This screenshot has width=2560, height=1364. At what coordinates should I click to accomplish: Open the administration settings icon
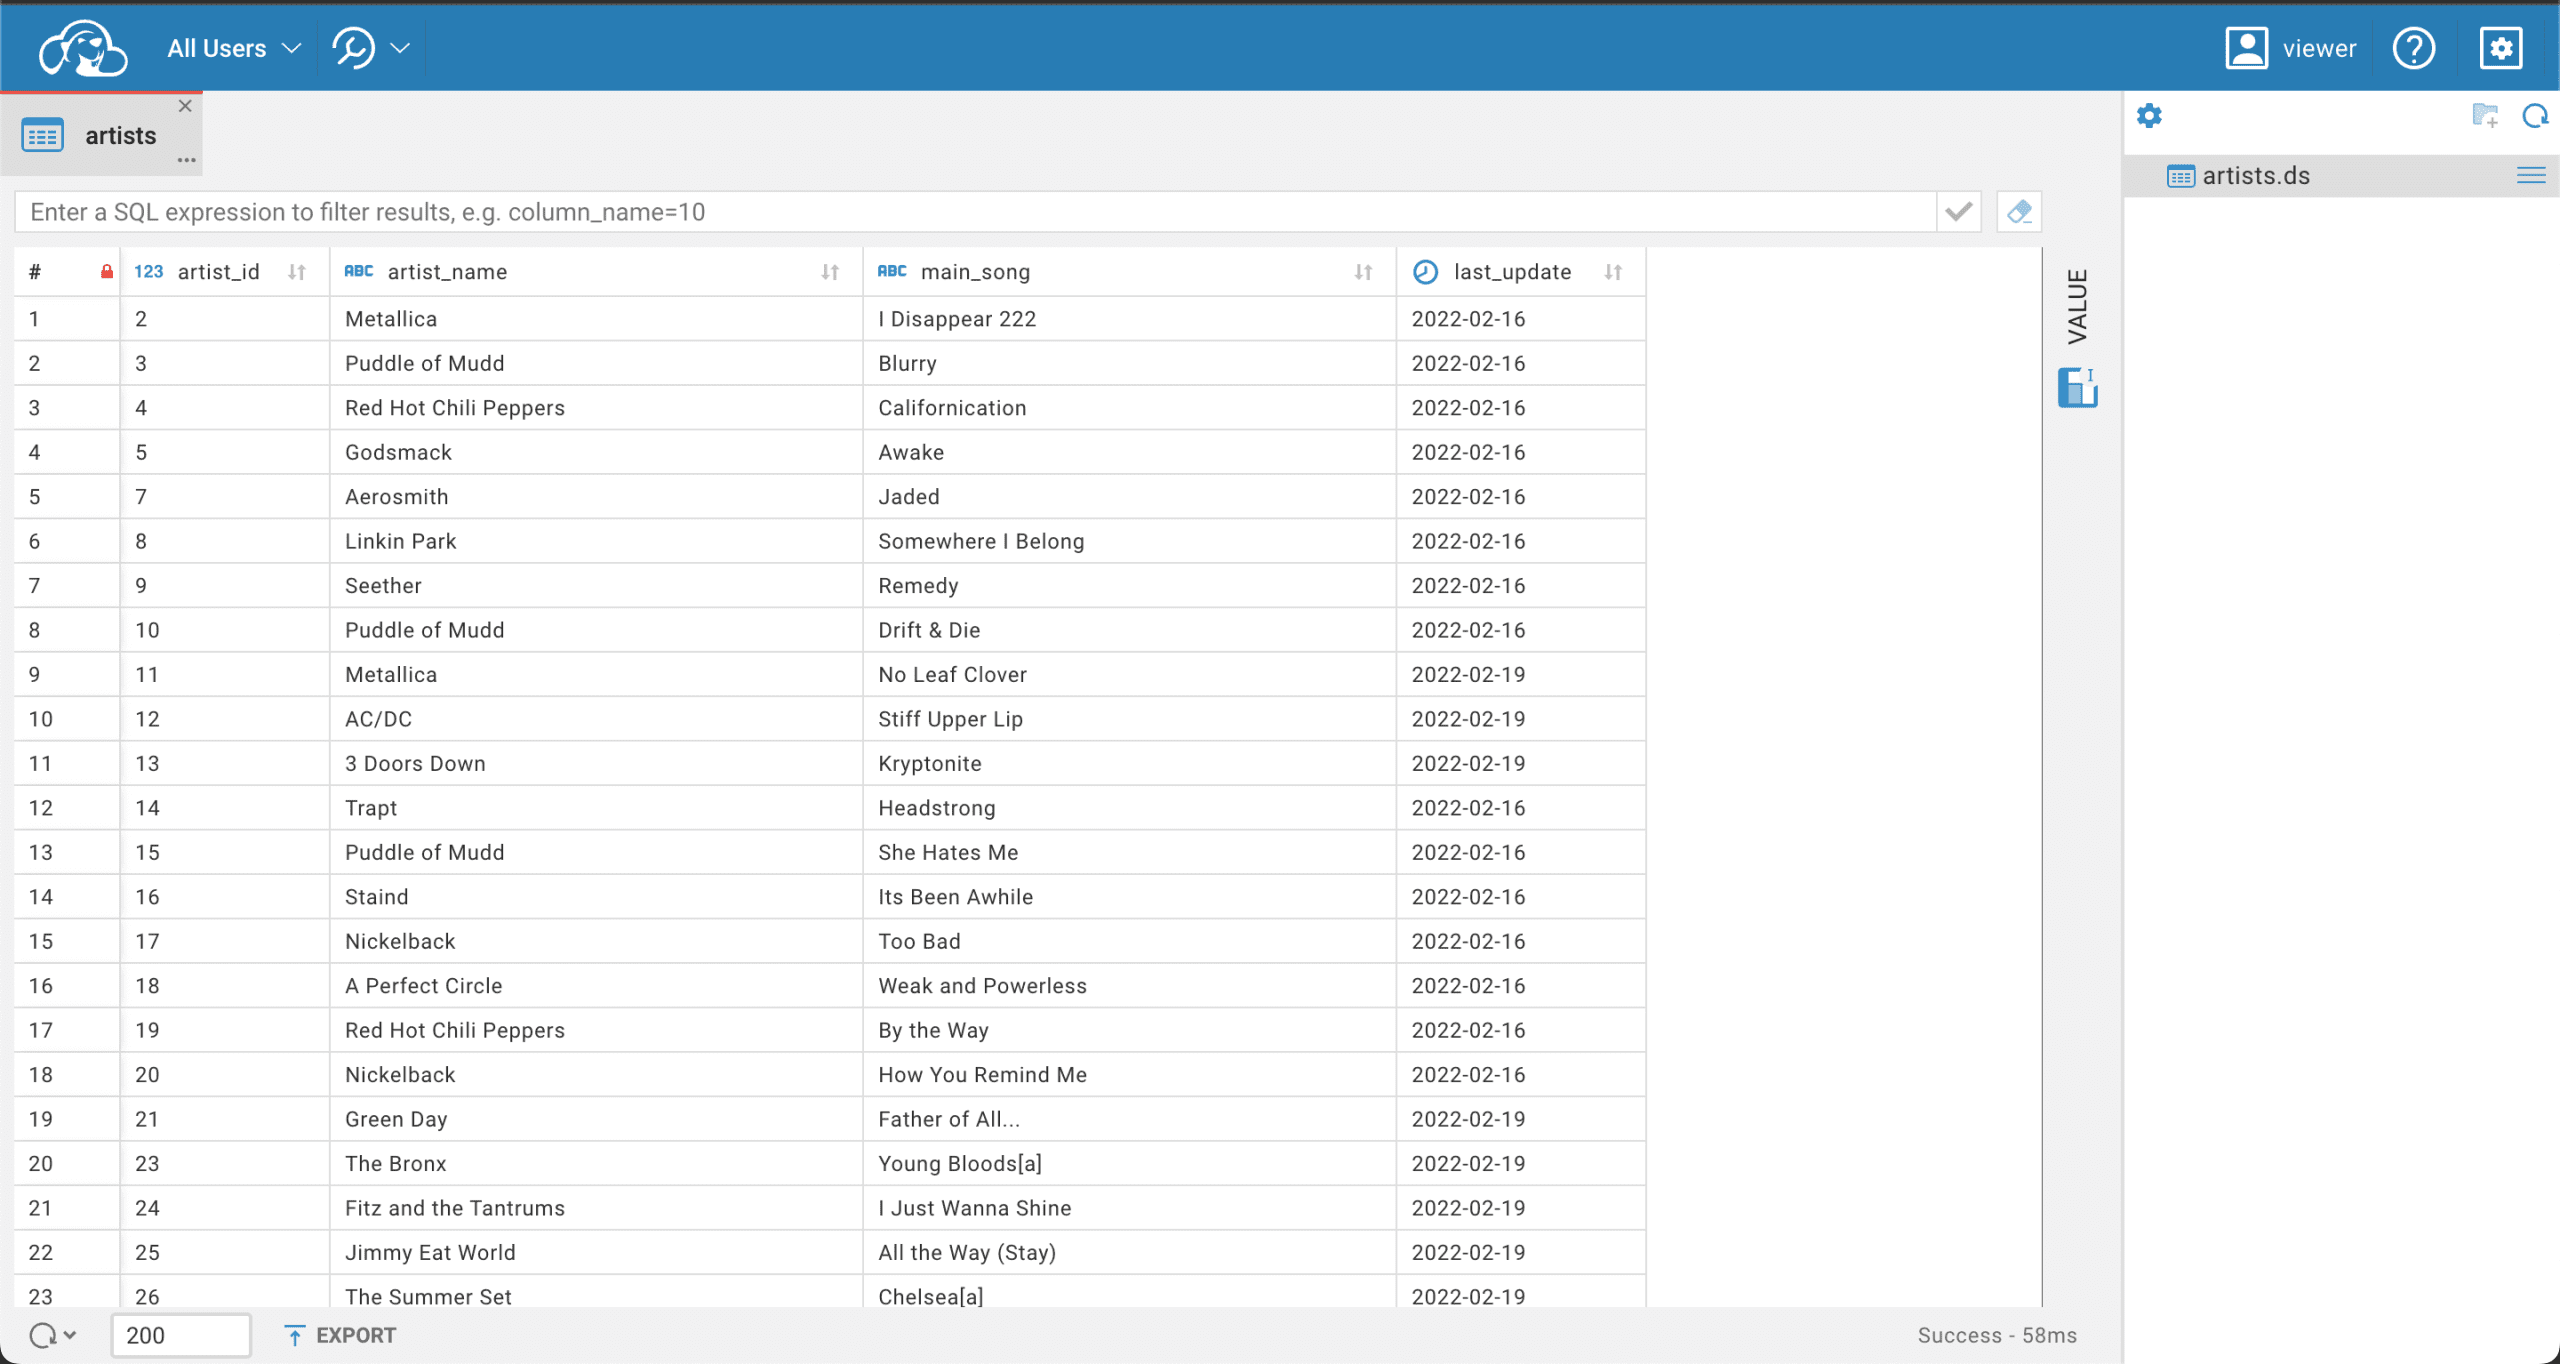[2501, 48]
